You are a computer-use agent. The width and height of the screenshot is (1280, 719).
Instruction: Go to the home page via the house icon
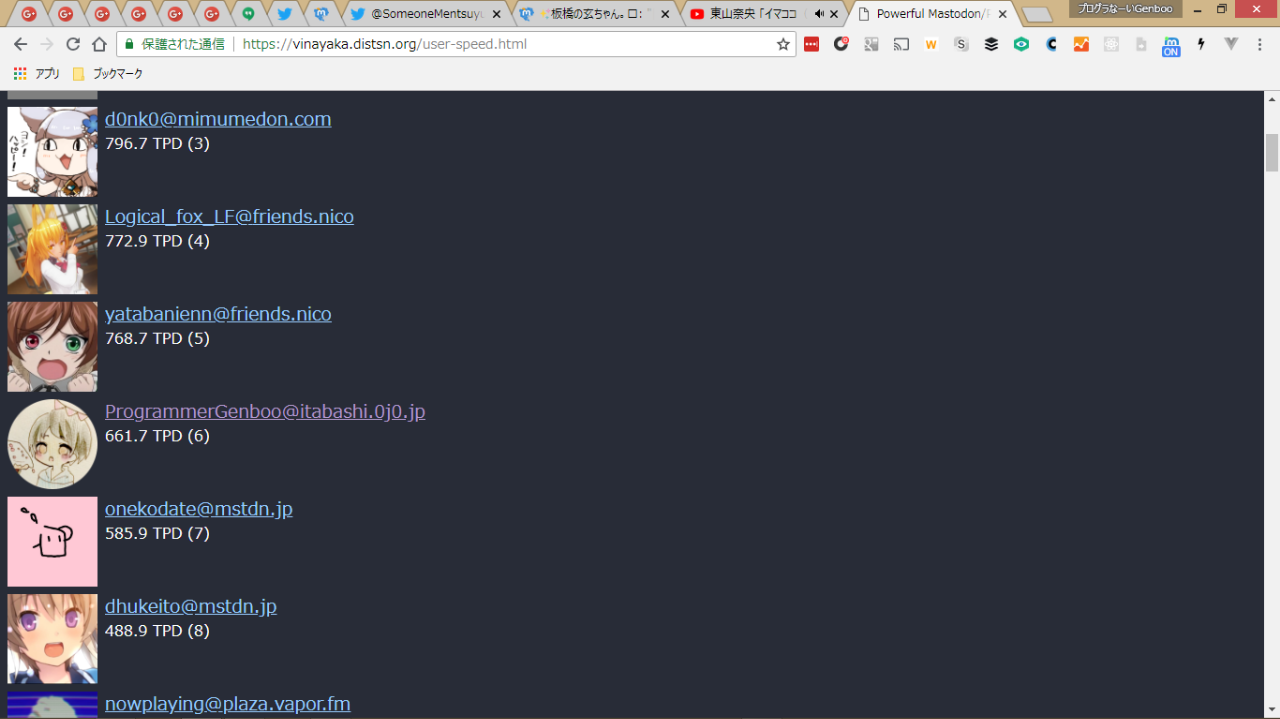click(99, 44)
